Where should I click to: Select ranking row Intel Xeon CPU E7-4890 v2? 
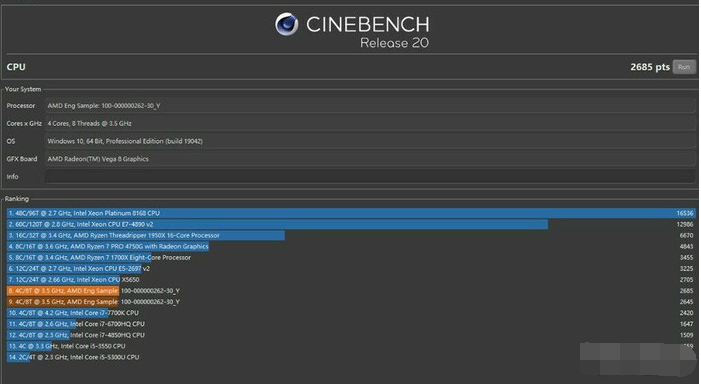[351, 224]
